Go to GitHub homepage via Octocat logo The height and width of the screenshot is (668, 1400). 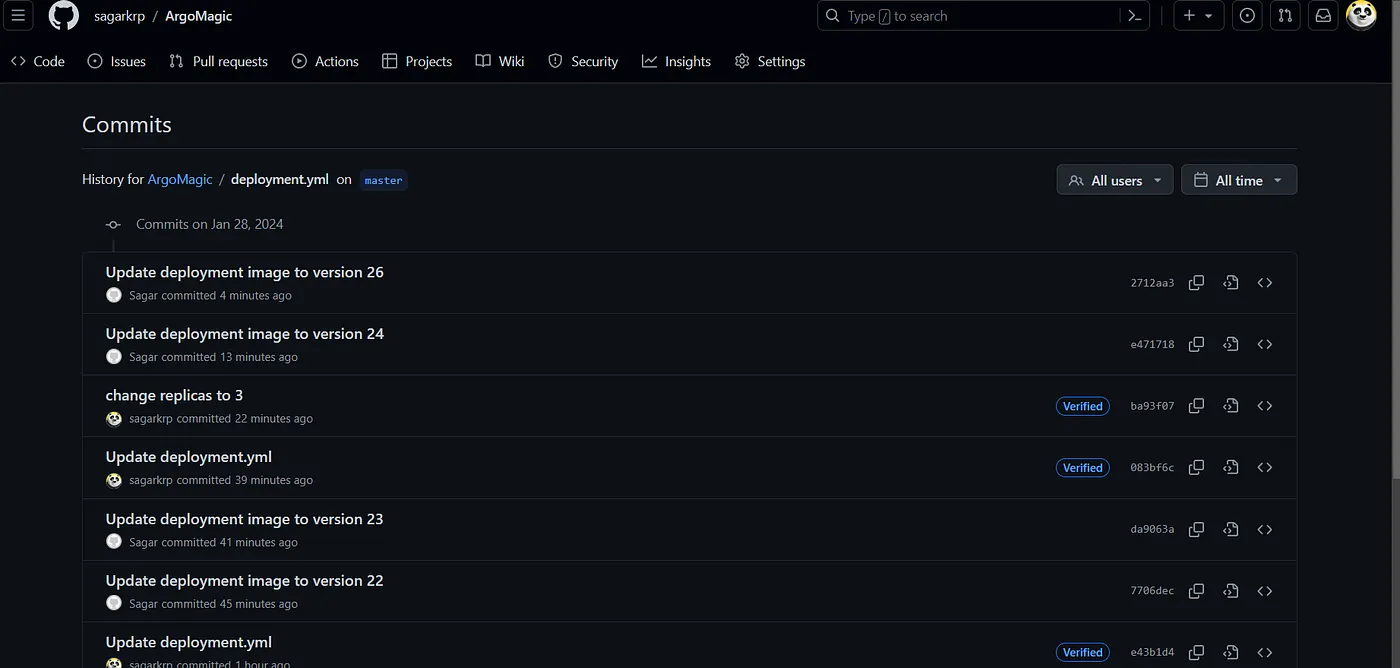(x=64, y=16)
